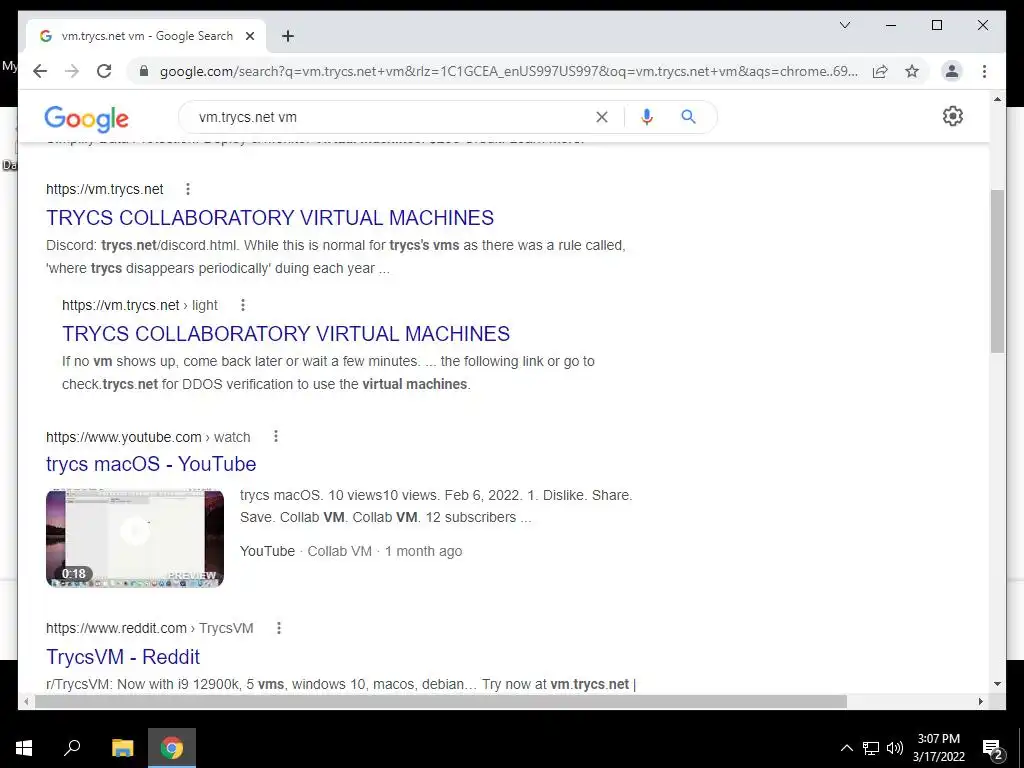Submit search with magnifier icon
This screenshot has height=768, width=1024.
pos(688,117)
